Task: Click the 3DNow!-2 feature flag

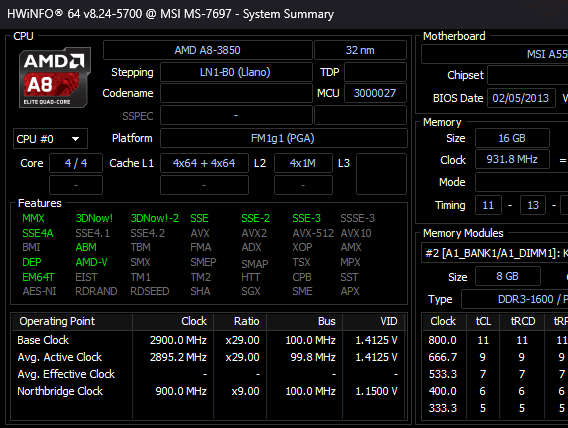Action: [x=155, y=218]
